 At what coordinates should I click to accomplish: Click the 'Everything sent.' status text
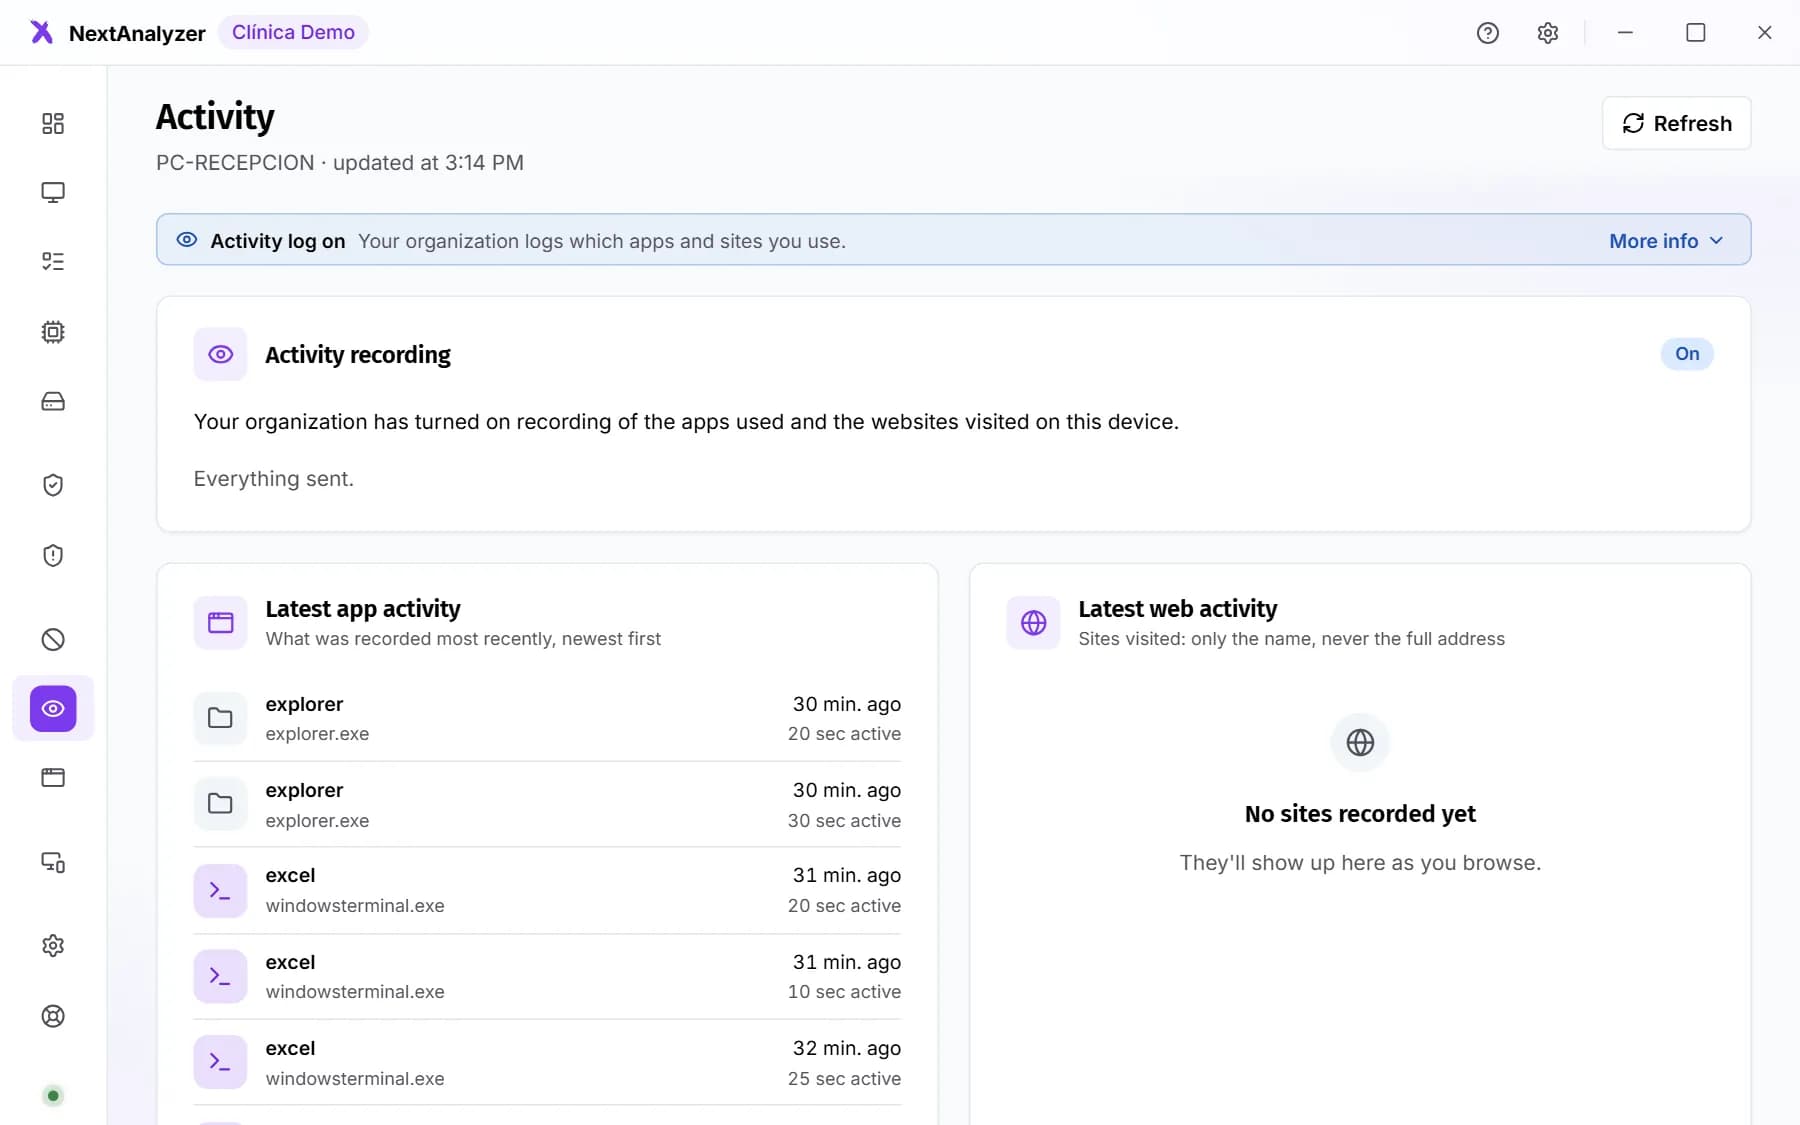[273, 479]
